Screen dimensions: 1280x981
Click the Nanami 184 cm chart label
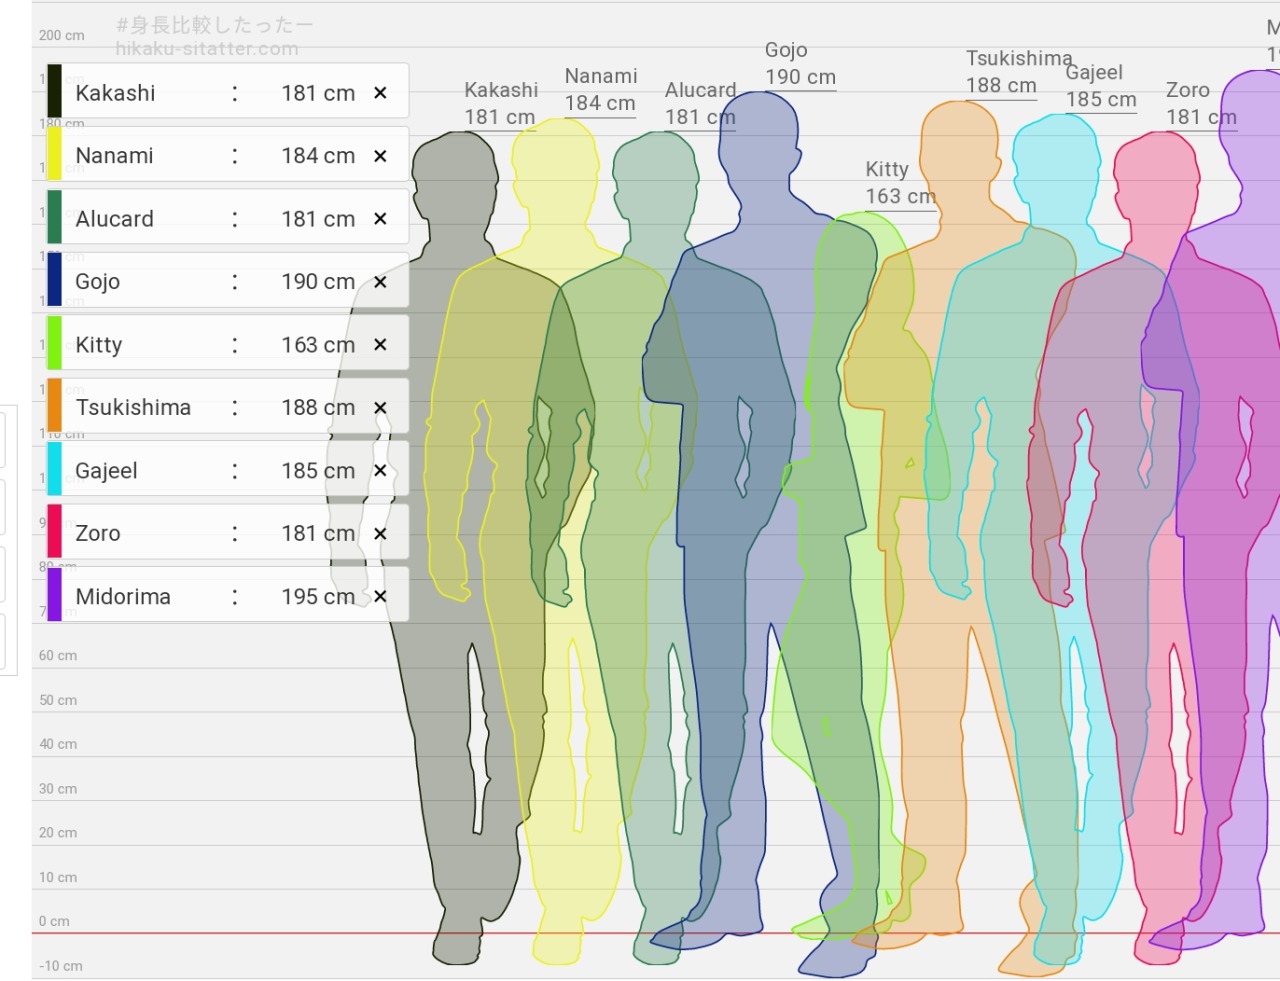(600, 89)
